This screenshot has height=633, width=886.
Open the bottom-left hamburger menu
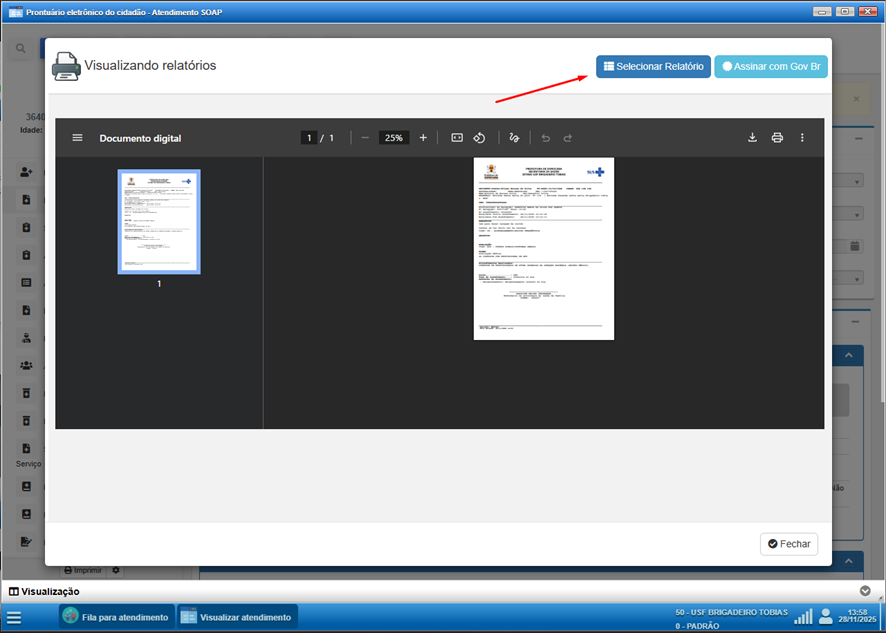(14, 617)
